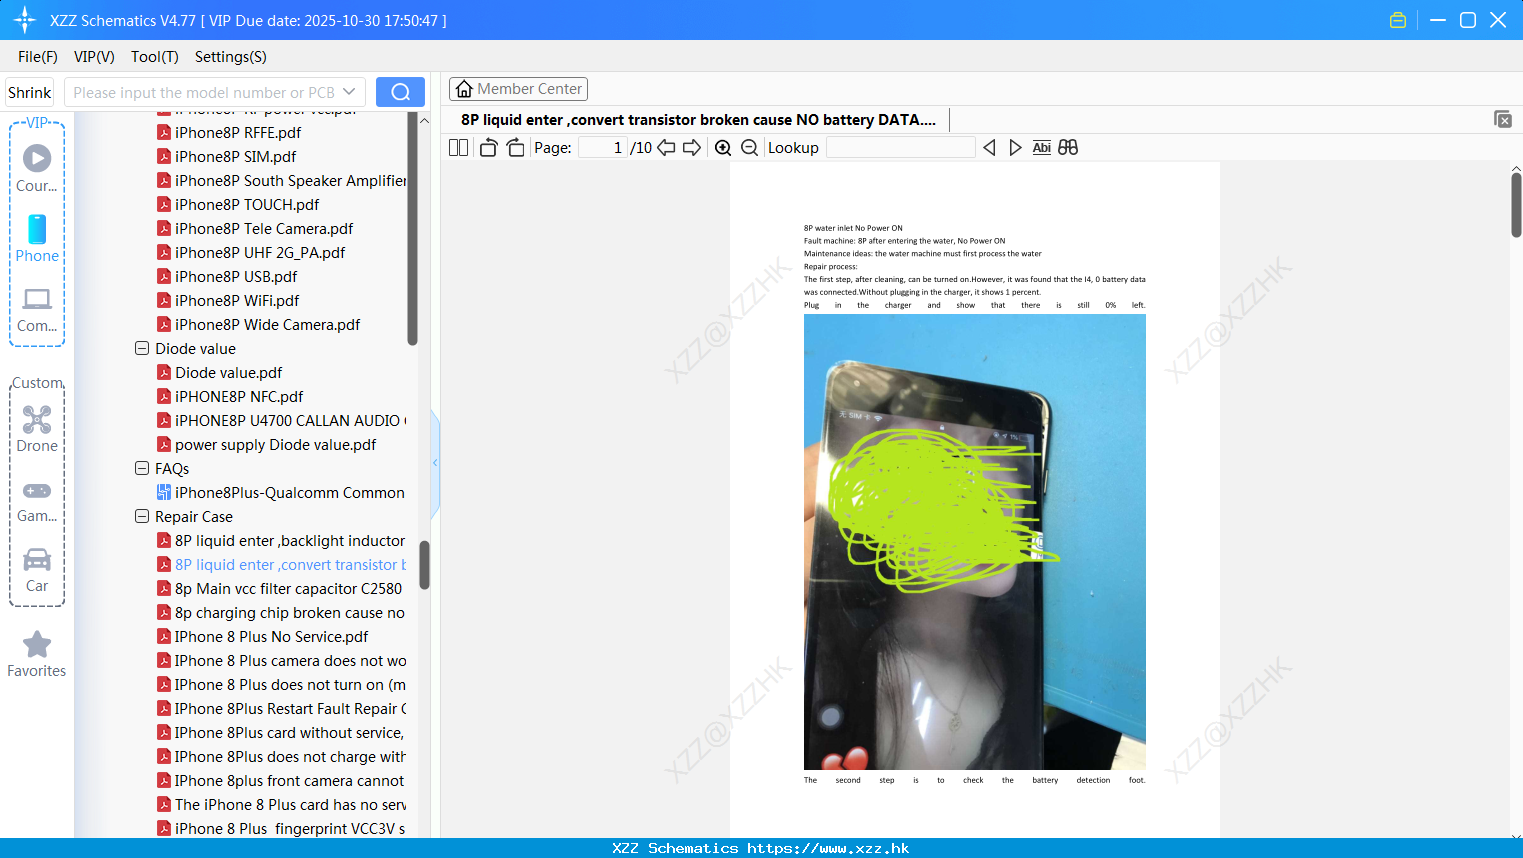Viewport: 1523px width, 858px height.
Task: Open the Car category
Action: click(x=37, y=570)
